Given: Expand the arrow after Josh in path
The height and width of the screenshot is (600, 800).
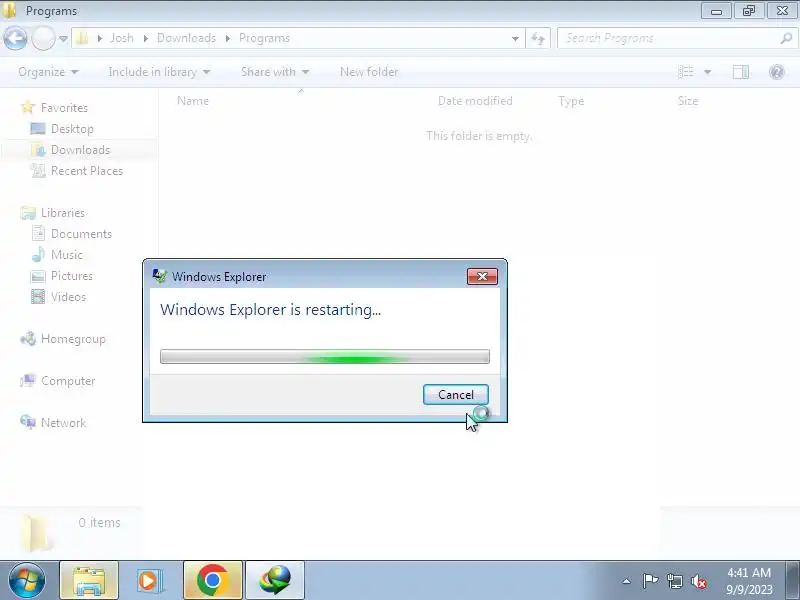Looking at the screenshot, I should 145,38.
